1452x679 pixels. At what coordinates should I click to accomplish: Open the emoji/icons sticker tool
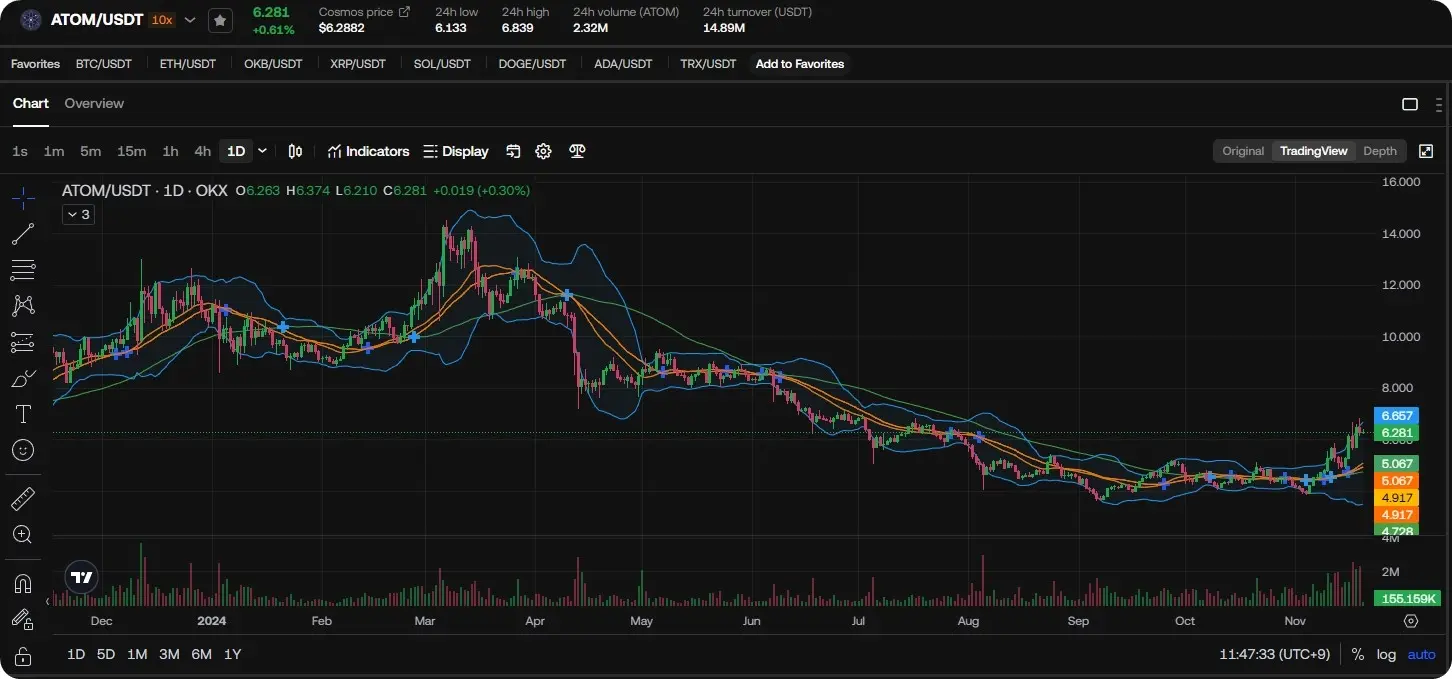point(23,450)
